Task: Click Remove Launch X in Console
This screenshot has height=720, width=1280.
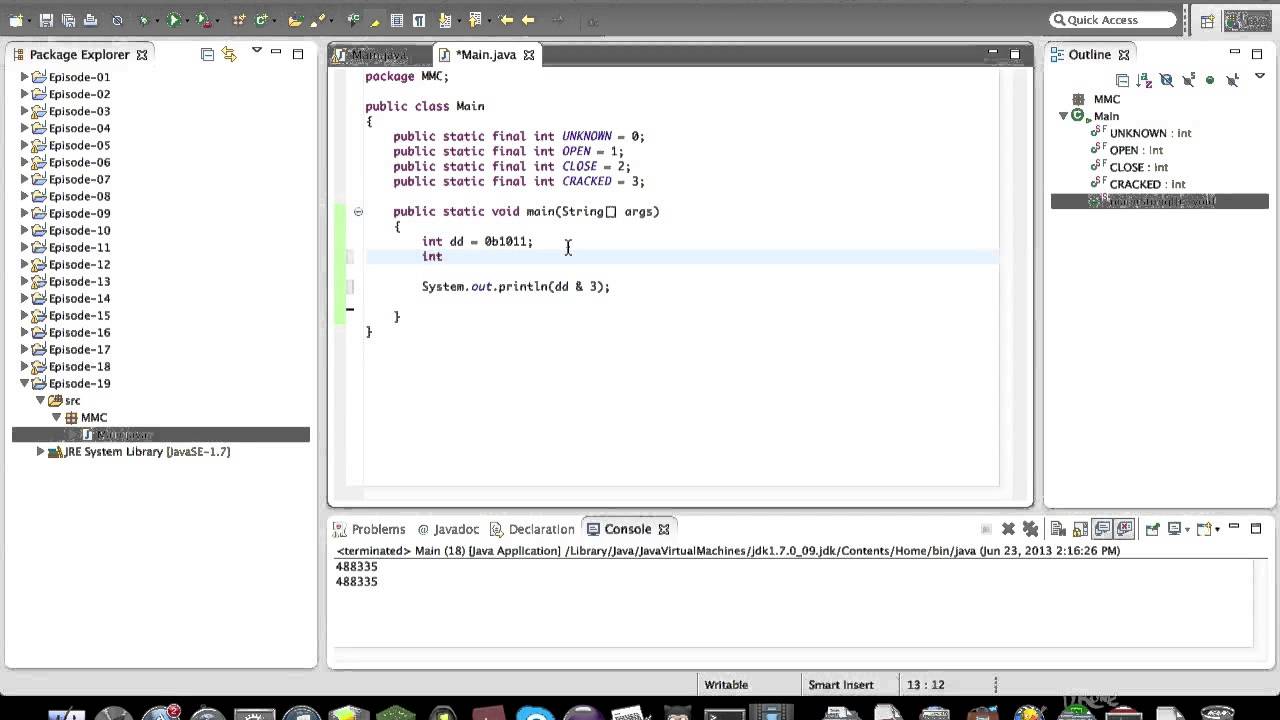Action: tap(1008, 529)
